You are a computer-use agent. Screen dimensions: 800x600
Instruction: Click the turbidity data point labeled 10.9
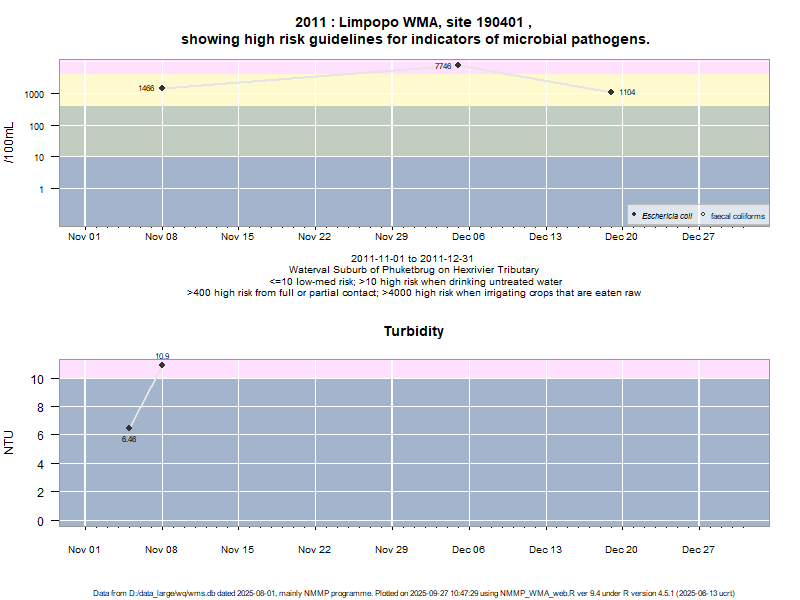click(162, 365)
